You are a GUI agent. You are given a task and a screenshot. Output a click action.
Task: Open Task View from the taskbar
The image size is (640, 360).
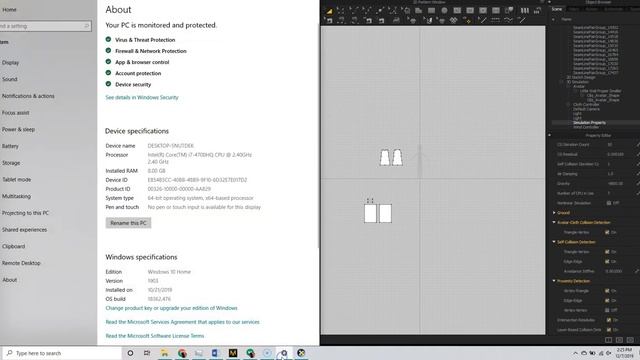point(147,353)
